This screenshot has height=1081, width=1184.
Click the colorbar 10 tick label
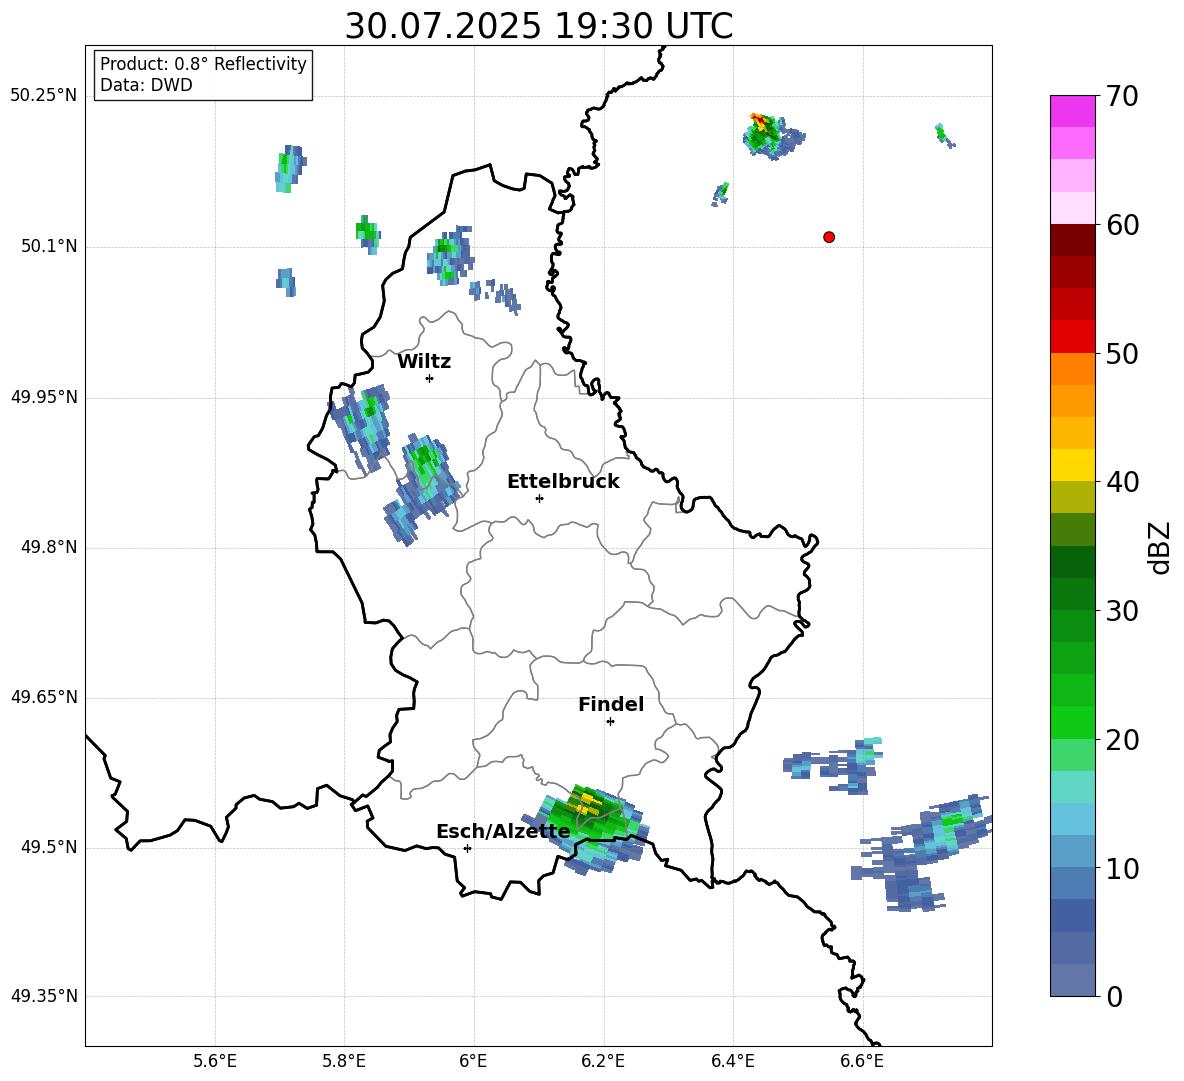pos(1122,869)
